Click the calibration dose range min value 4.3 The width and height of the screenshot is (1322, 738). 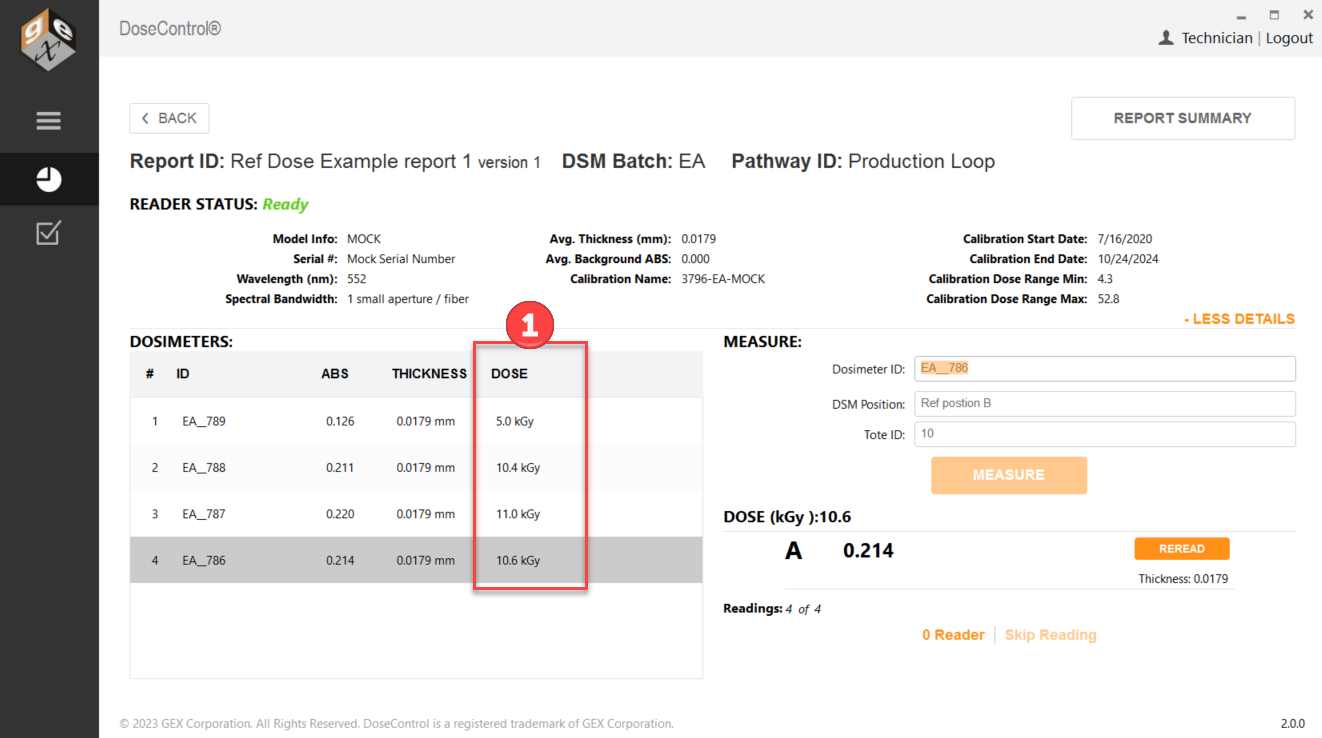click(x=1105, y=279)
